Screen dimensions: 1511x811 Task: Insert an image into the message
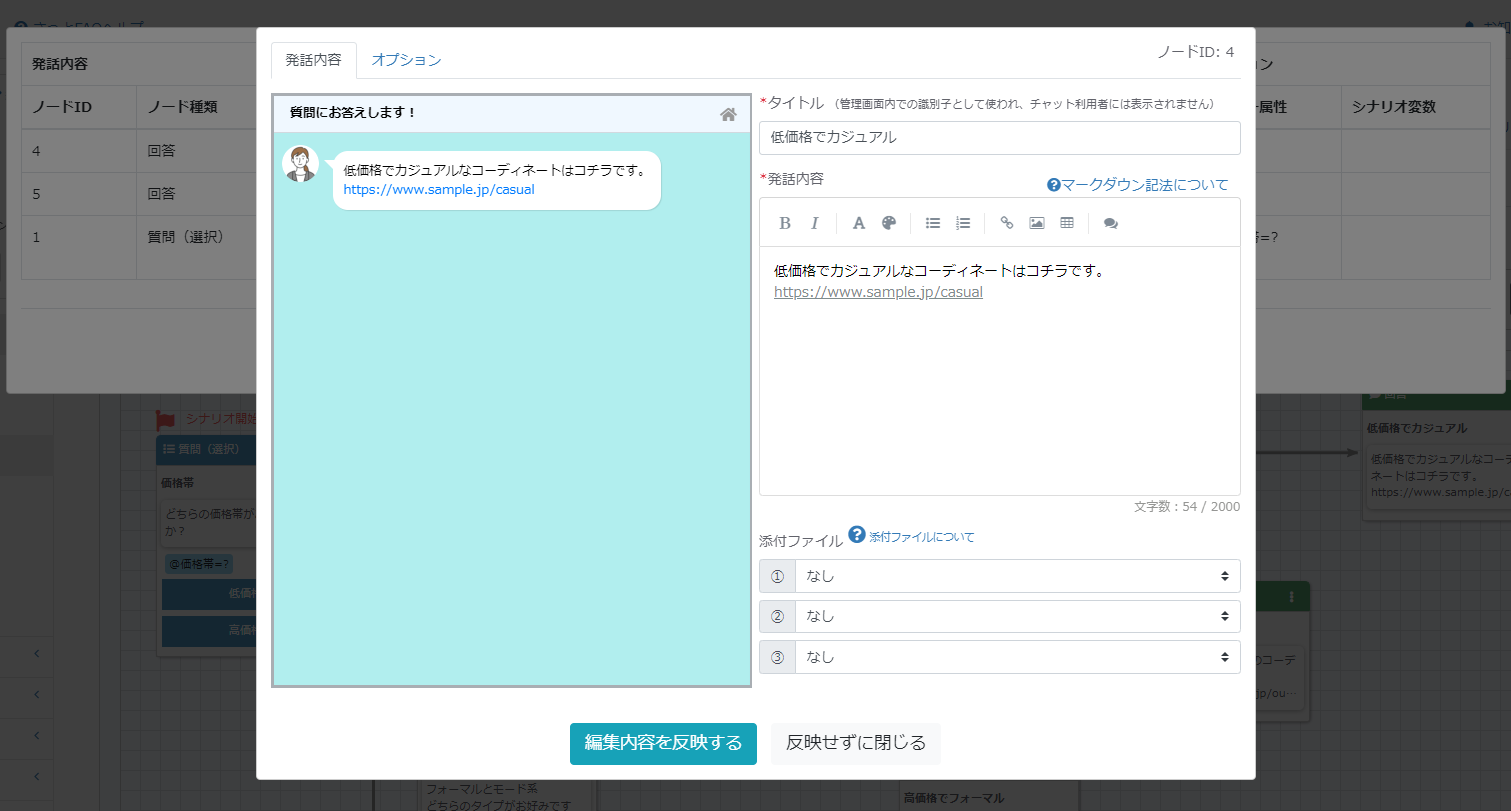(1037, 223)
